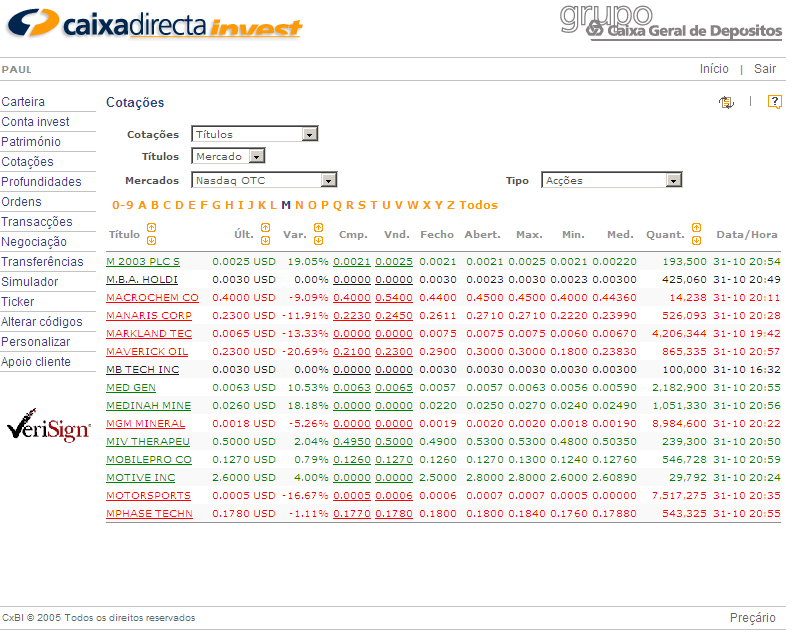Viewport: 803px width, 635px height.
Task: Filter titles by 0-9
Action: [x=122, y=205]
